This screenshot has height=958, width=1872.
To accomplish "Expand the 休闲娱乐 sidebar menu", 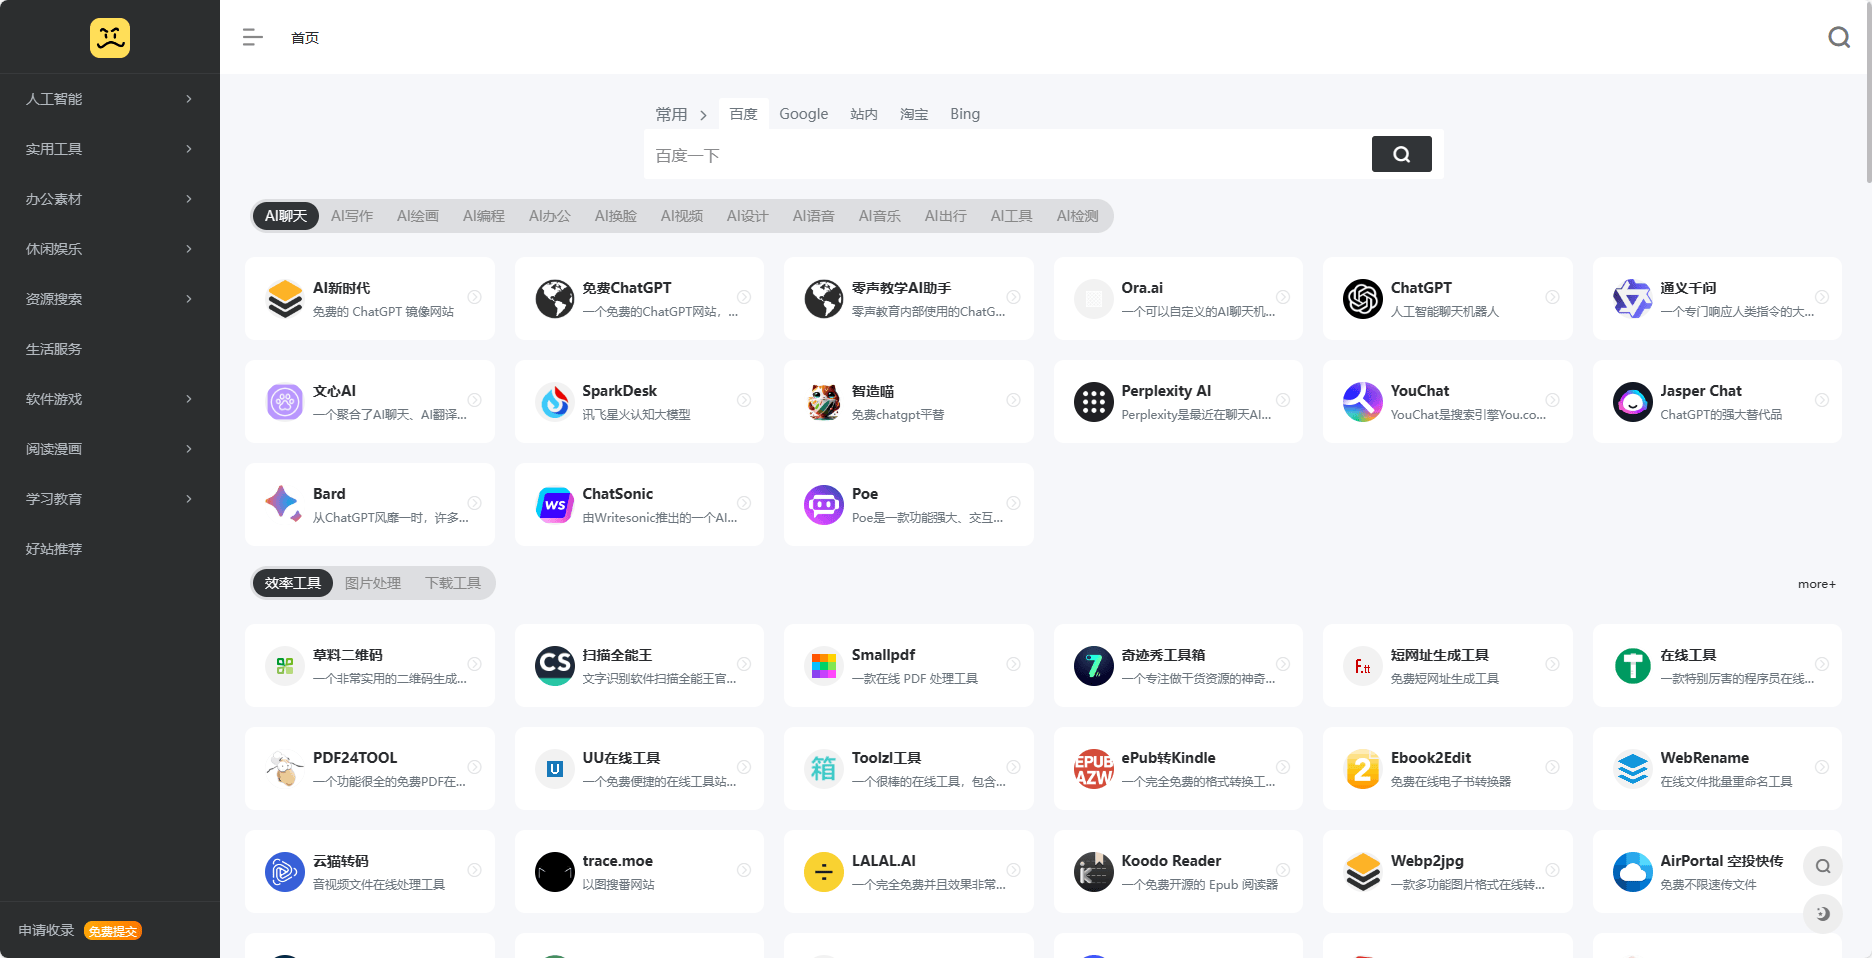I will pos(110,249).
